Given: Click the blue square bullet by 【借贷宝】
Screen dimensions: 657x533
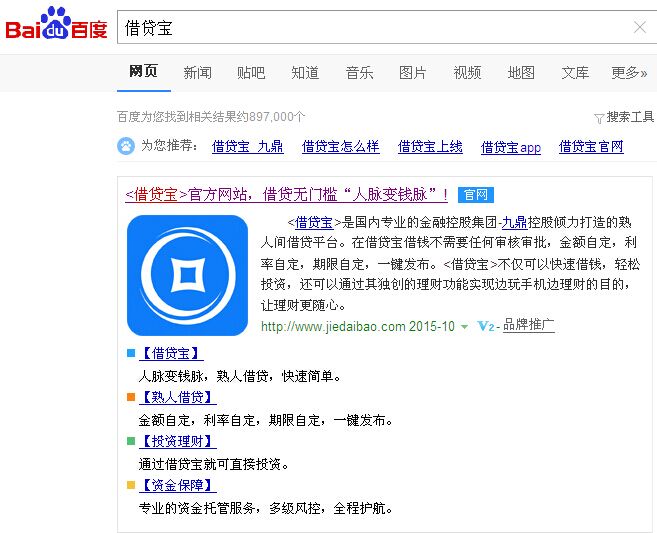Looking at the screenshot, I should pyautogui.click(x=131, y=353).
